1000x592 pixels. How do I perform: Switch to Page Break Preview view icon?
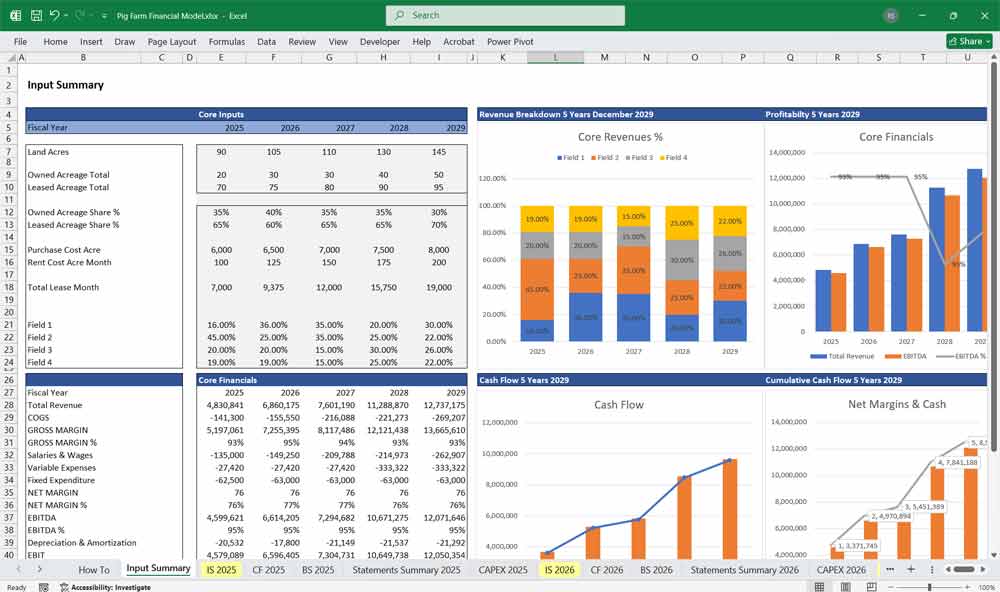pyautogui.click(x=872, y=585)
